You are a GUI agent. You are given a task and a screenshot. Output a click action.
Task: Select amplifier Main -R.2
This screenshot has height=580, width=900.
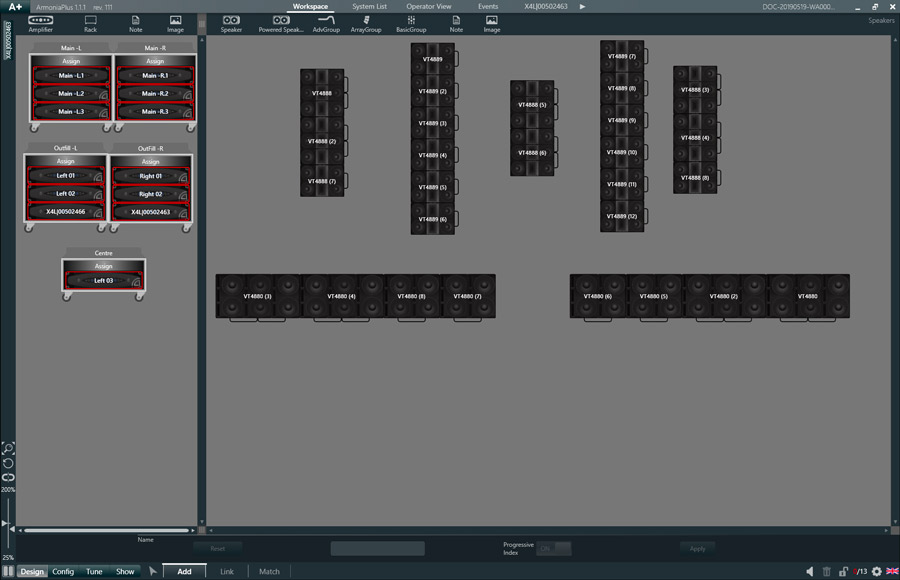click(155, 94)
